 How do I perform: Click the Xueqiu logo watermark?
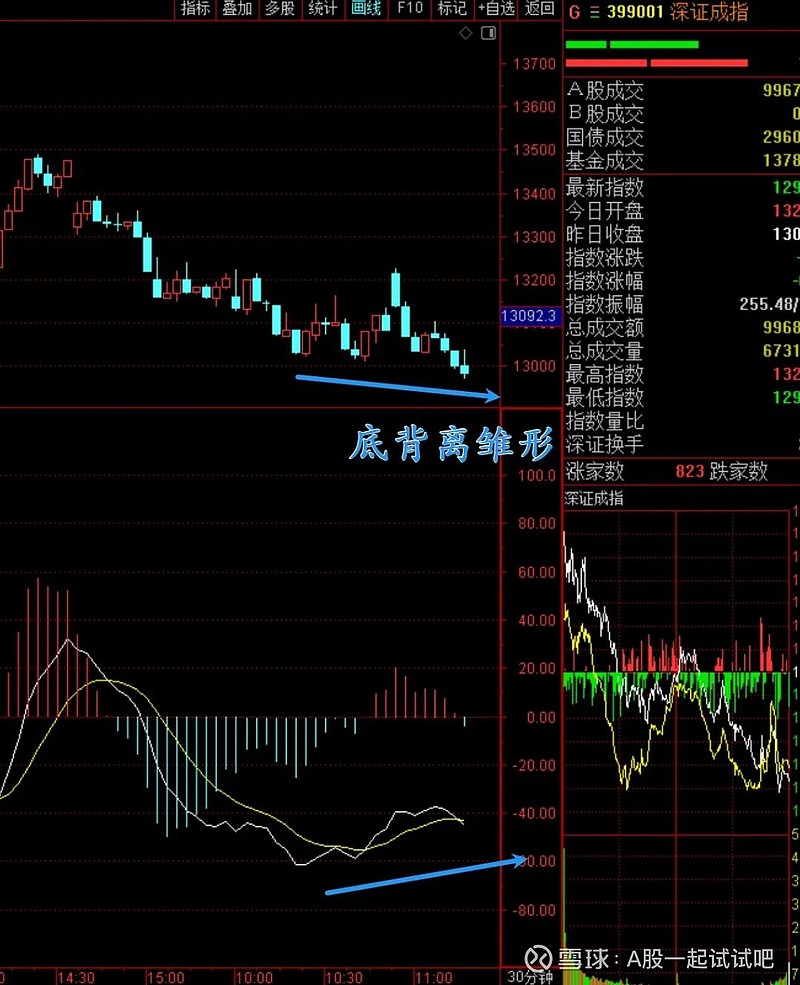(538, 957)
